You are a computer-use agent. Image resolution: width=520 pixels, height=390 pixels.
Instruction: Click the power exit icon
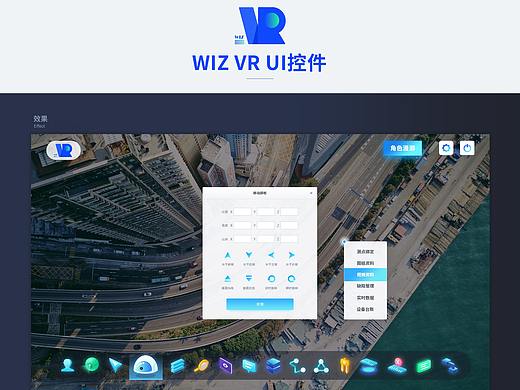pos(467,148)
